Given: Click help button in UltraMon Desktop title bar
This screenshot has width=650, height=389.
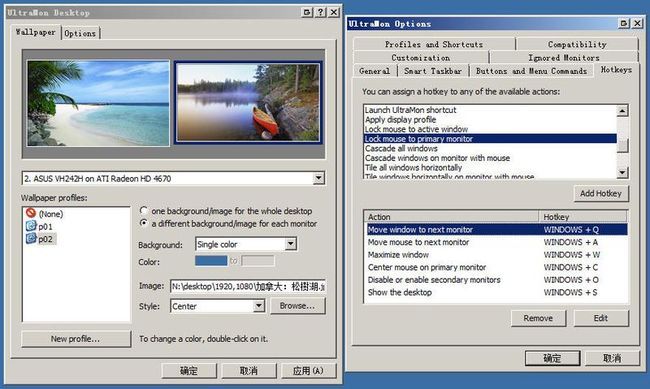Looking at the screenshot, I should [x=320, y=12].
